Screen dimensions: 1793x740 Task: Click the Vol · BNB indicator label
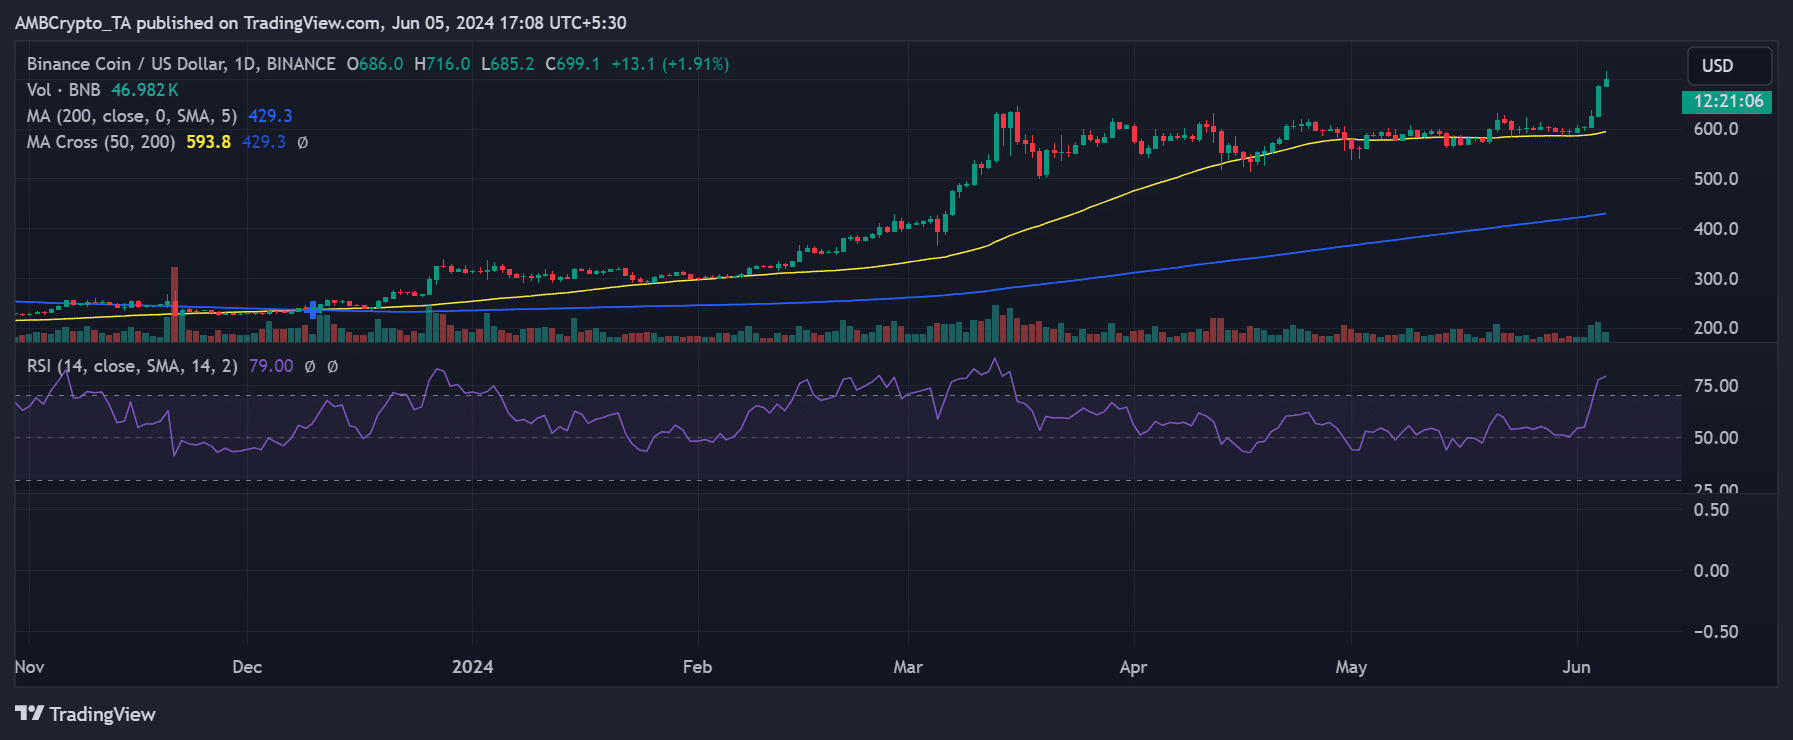pos(64,90)
